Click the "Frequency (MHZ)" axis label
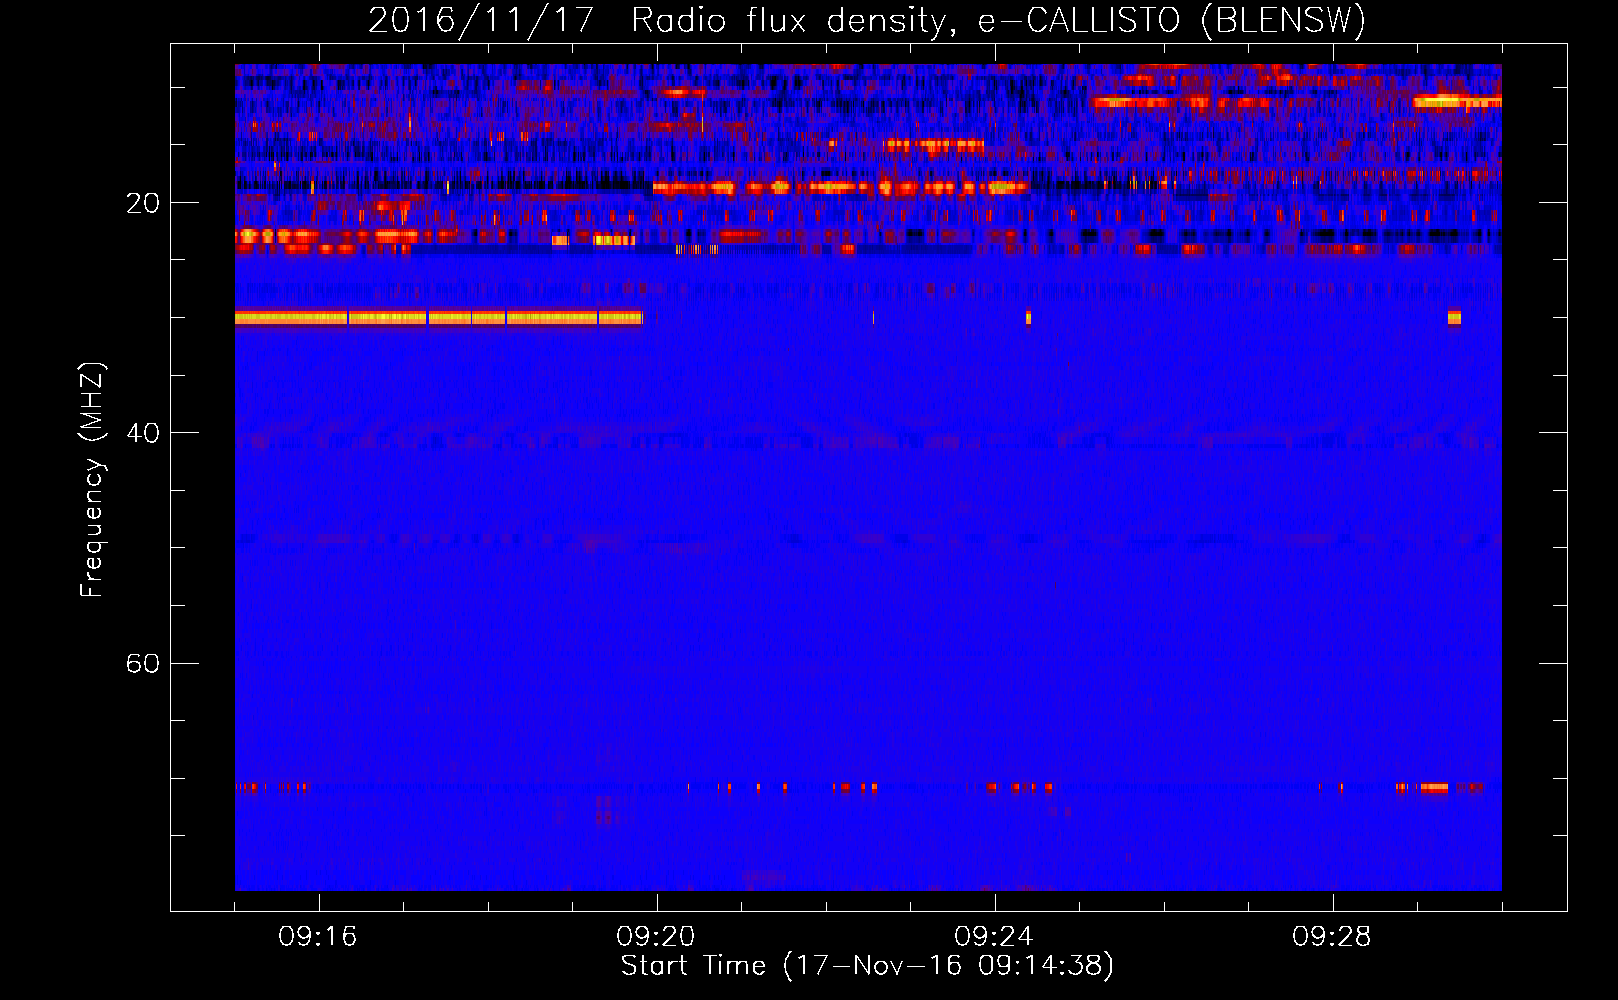The height and width of the screenshot is (1000, 1618). tap(92, 480)
